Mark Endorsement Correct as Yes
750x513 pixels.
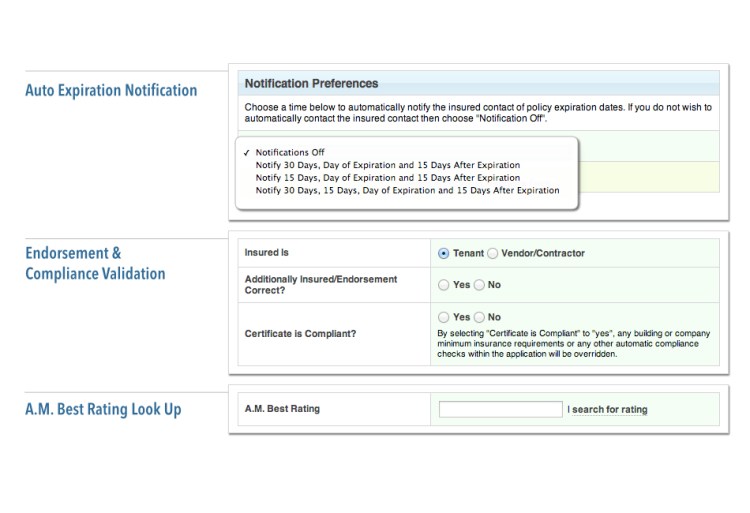point(444,285)
